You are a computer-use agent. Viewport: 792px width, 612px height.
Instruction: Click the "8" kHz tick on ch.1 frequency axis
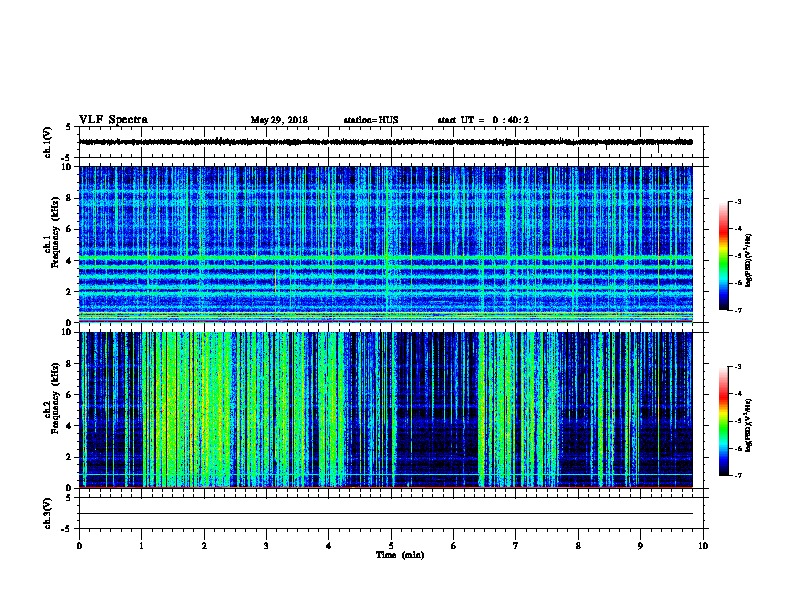70,198
